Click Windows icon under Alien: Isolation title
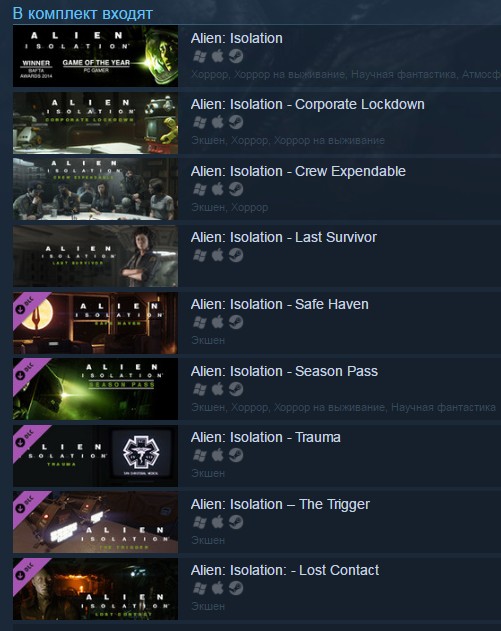This screenshot has width=501, height=631. (200, 56)
